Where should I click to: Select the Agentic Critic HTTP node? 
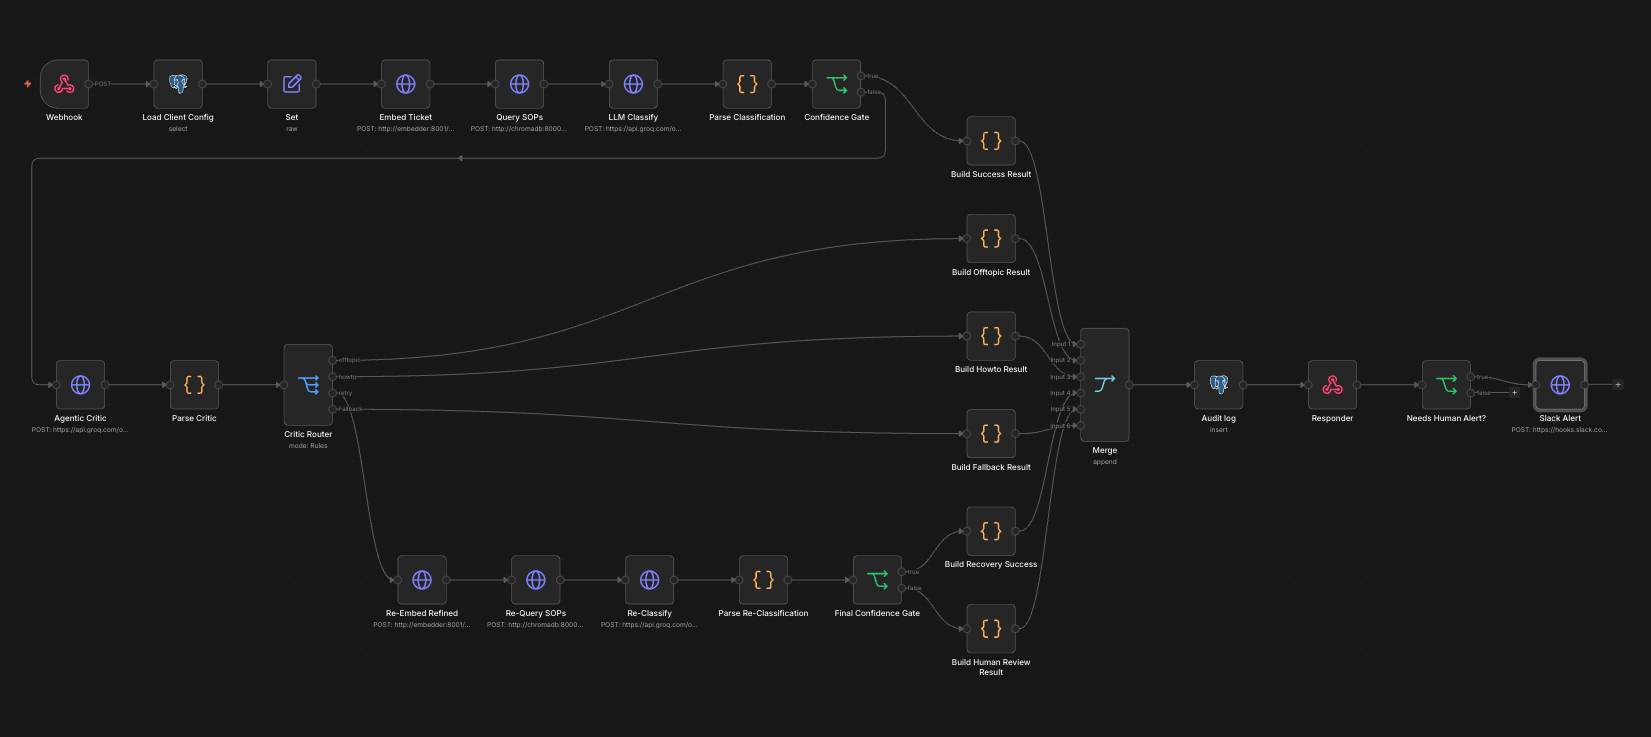[x=81, y=385]
